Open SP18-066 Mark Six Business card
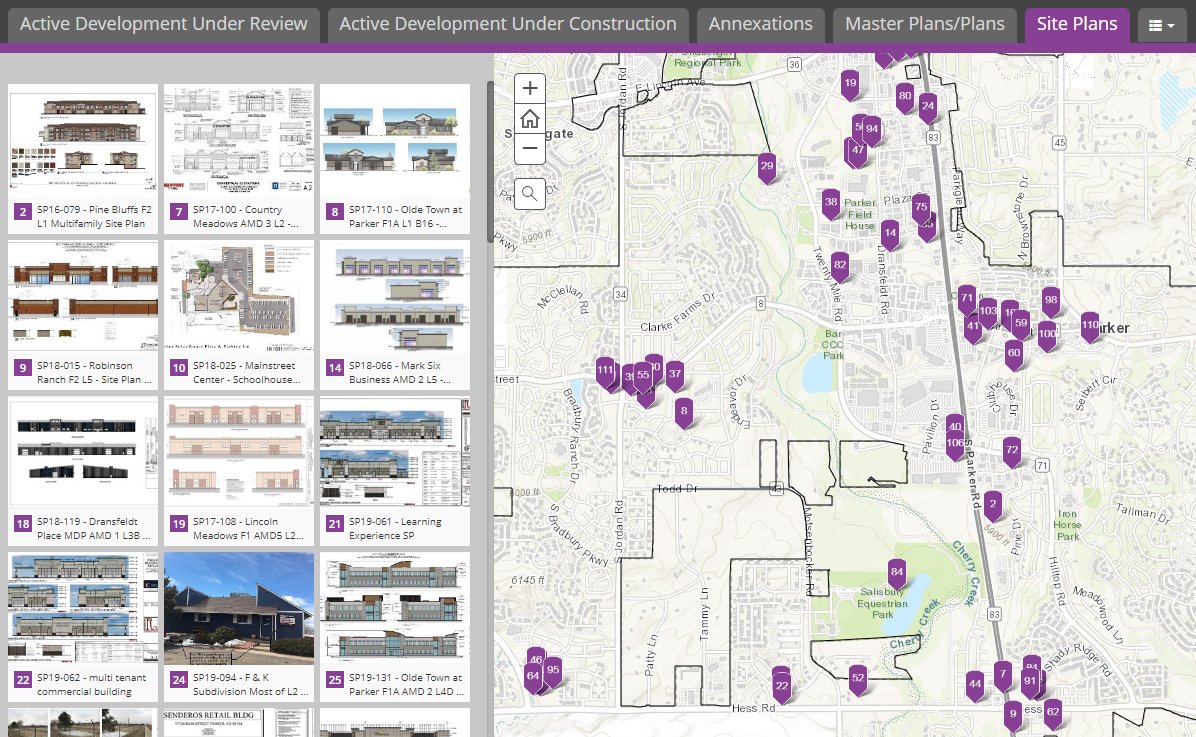This screenshot has height=737, width=1196. (395, 315)
